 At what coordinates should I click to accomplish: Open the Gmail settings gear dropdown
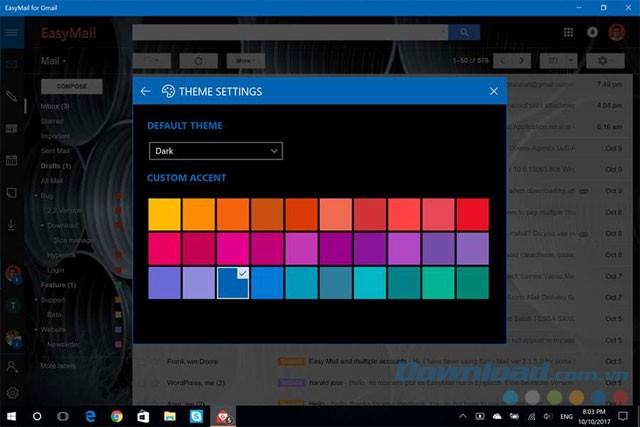coord(606,61)
